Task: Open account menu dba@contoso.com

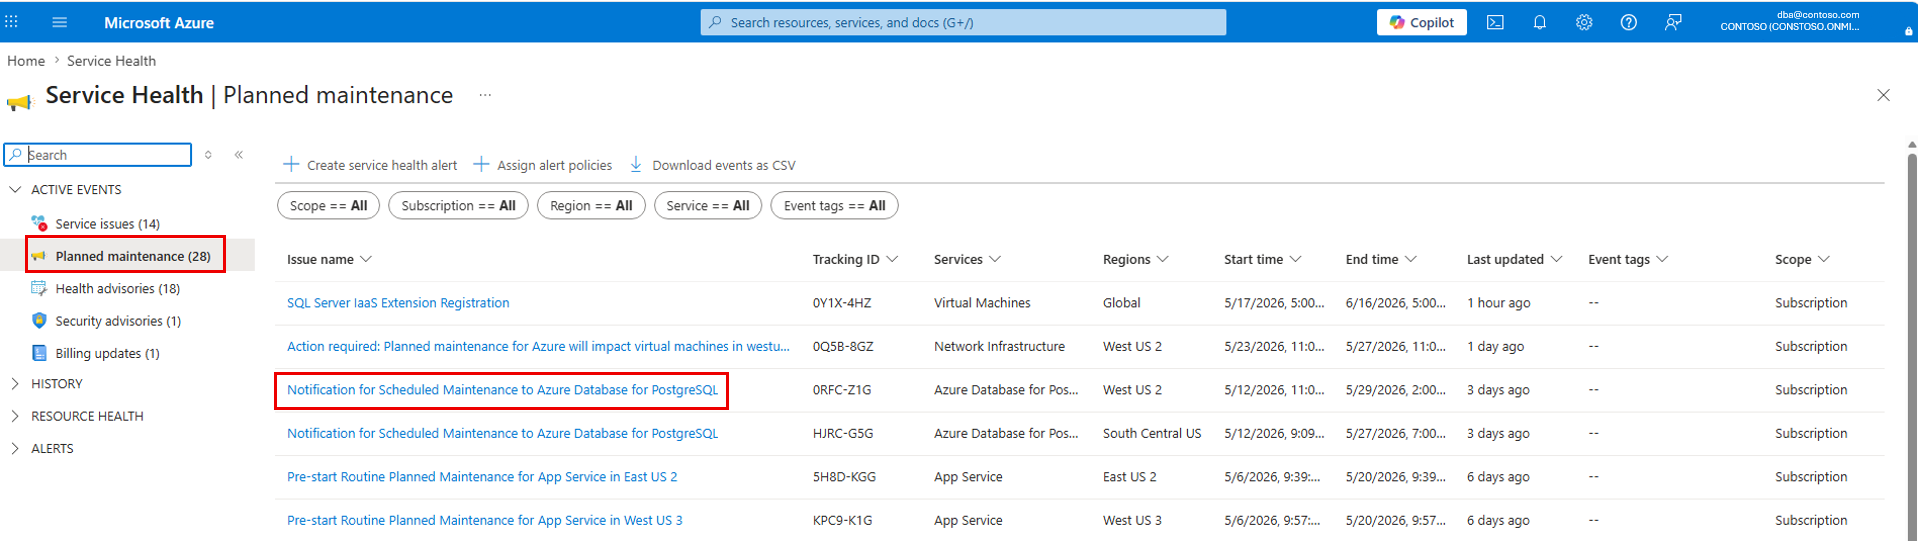Action: click(1790, 21)
